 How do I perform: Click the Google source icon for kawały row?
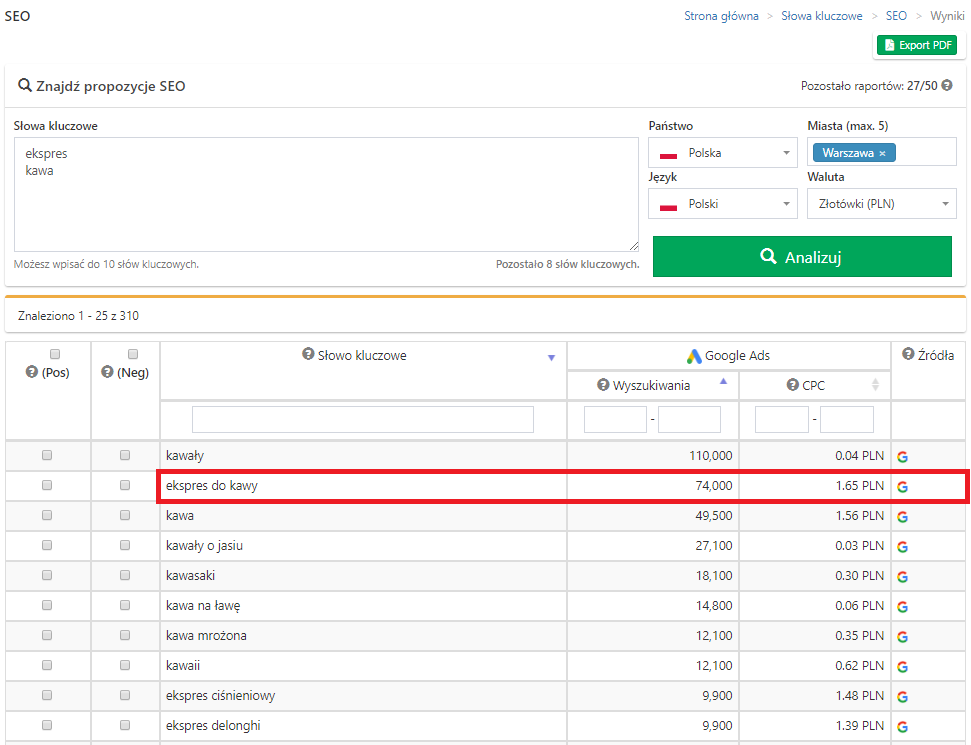pos(903,456)
